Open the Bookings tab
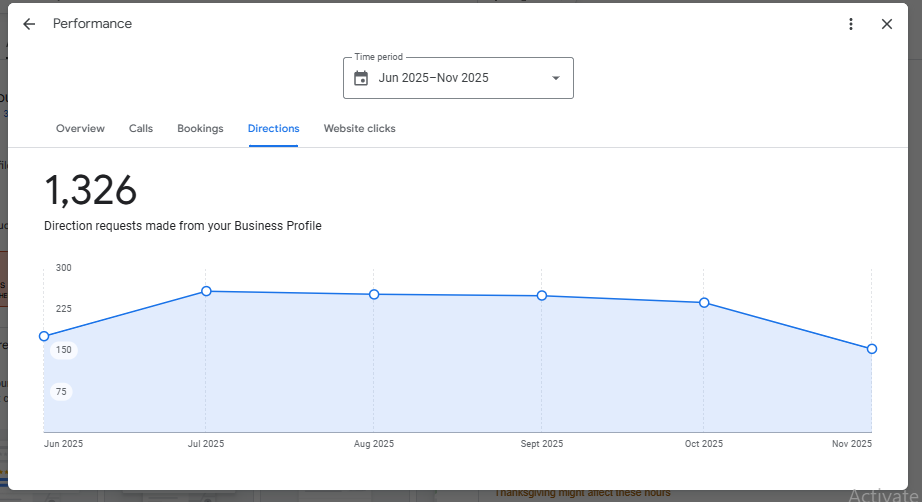 pos(200,128)
